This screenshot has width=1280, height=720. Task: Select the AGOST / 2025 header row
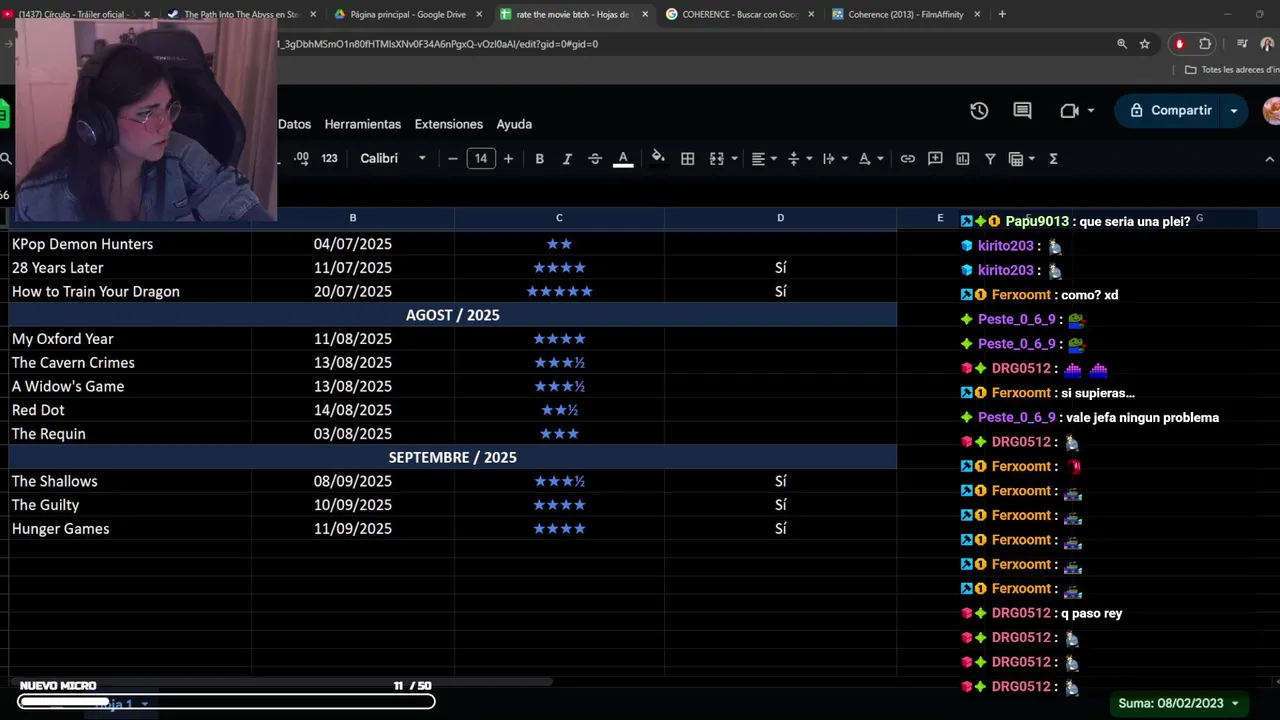452,315
